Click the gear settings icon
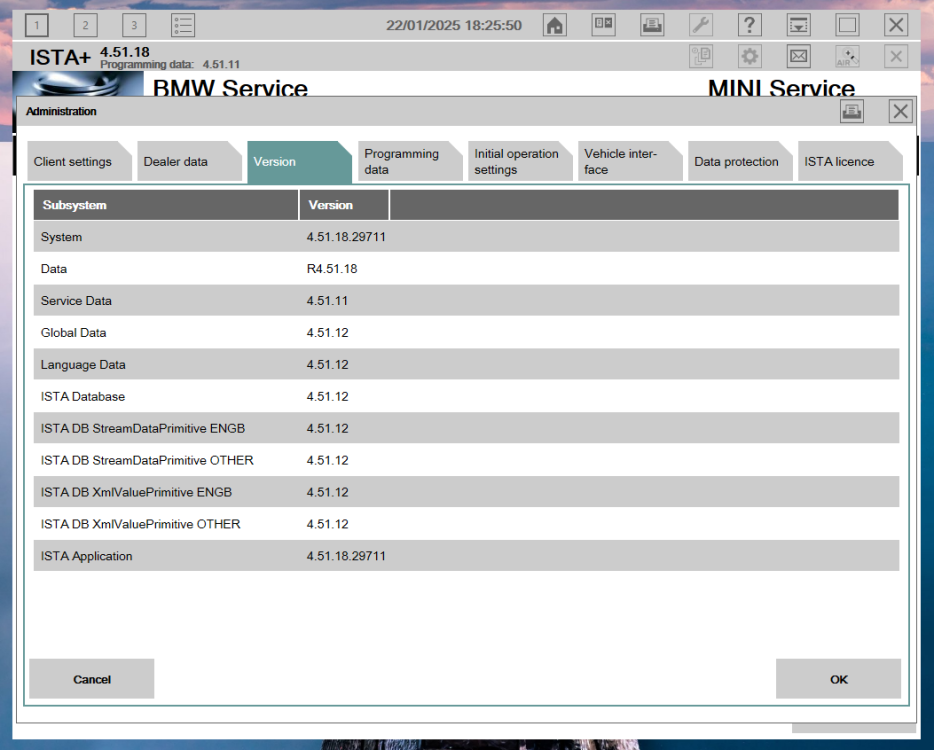Screen dimensions: 934x750 coord(749,57)
